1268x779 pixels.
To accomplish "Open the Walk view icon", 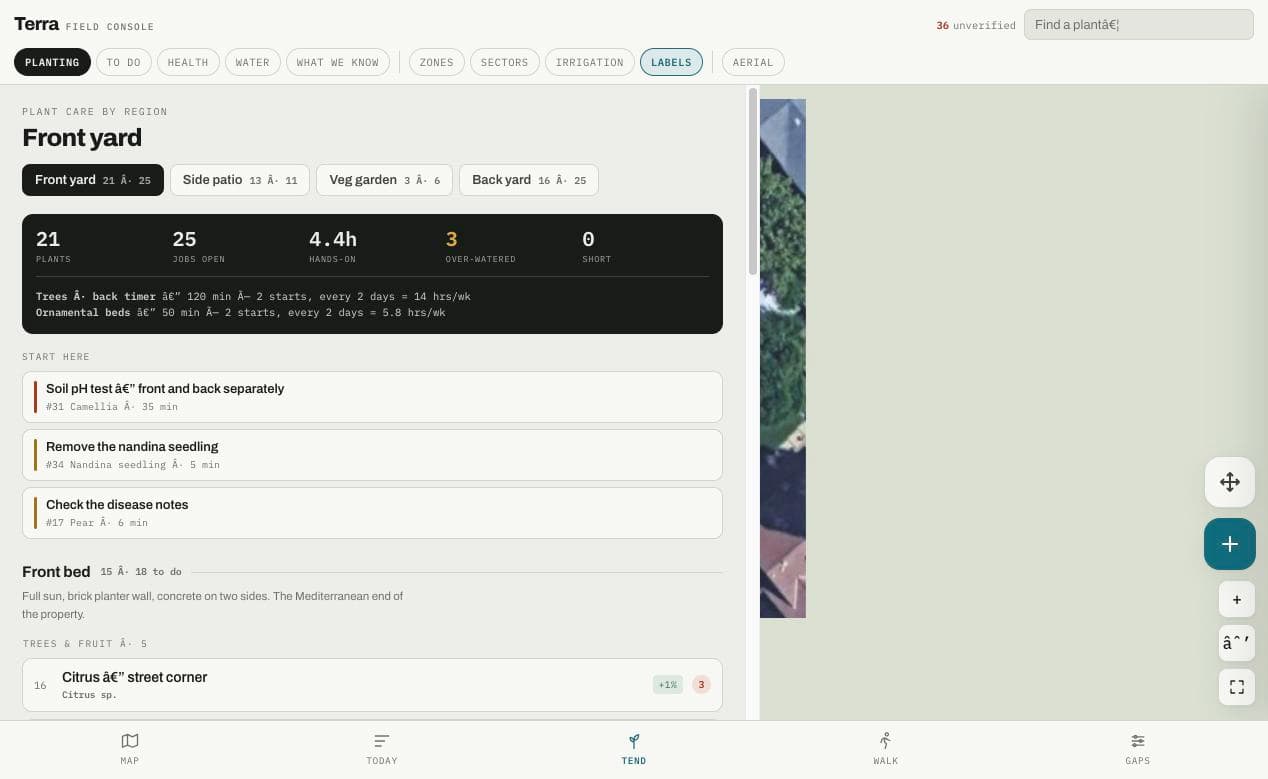I will click(x=886, y=741).
